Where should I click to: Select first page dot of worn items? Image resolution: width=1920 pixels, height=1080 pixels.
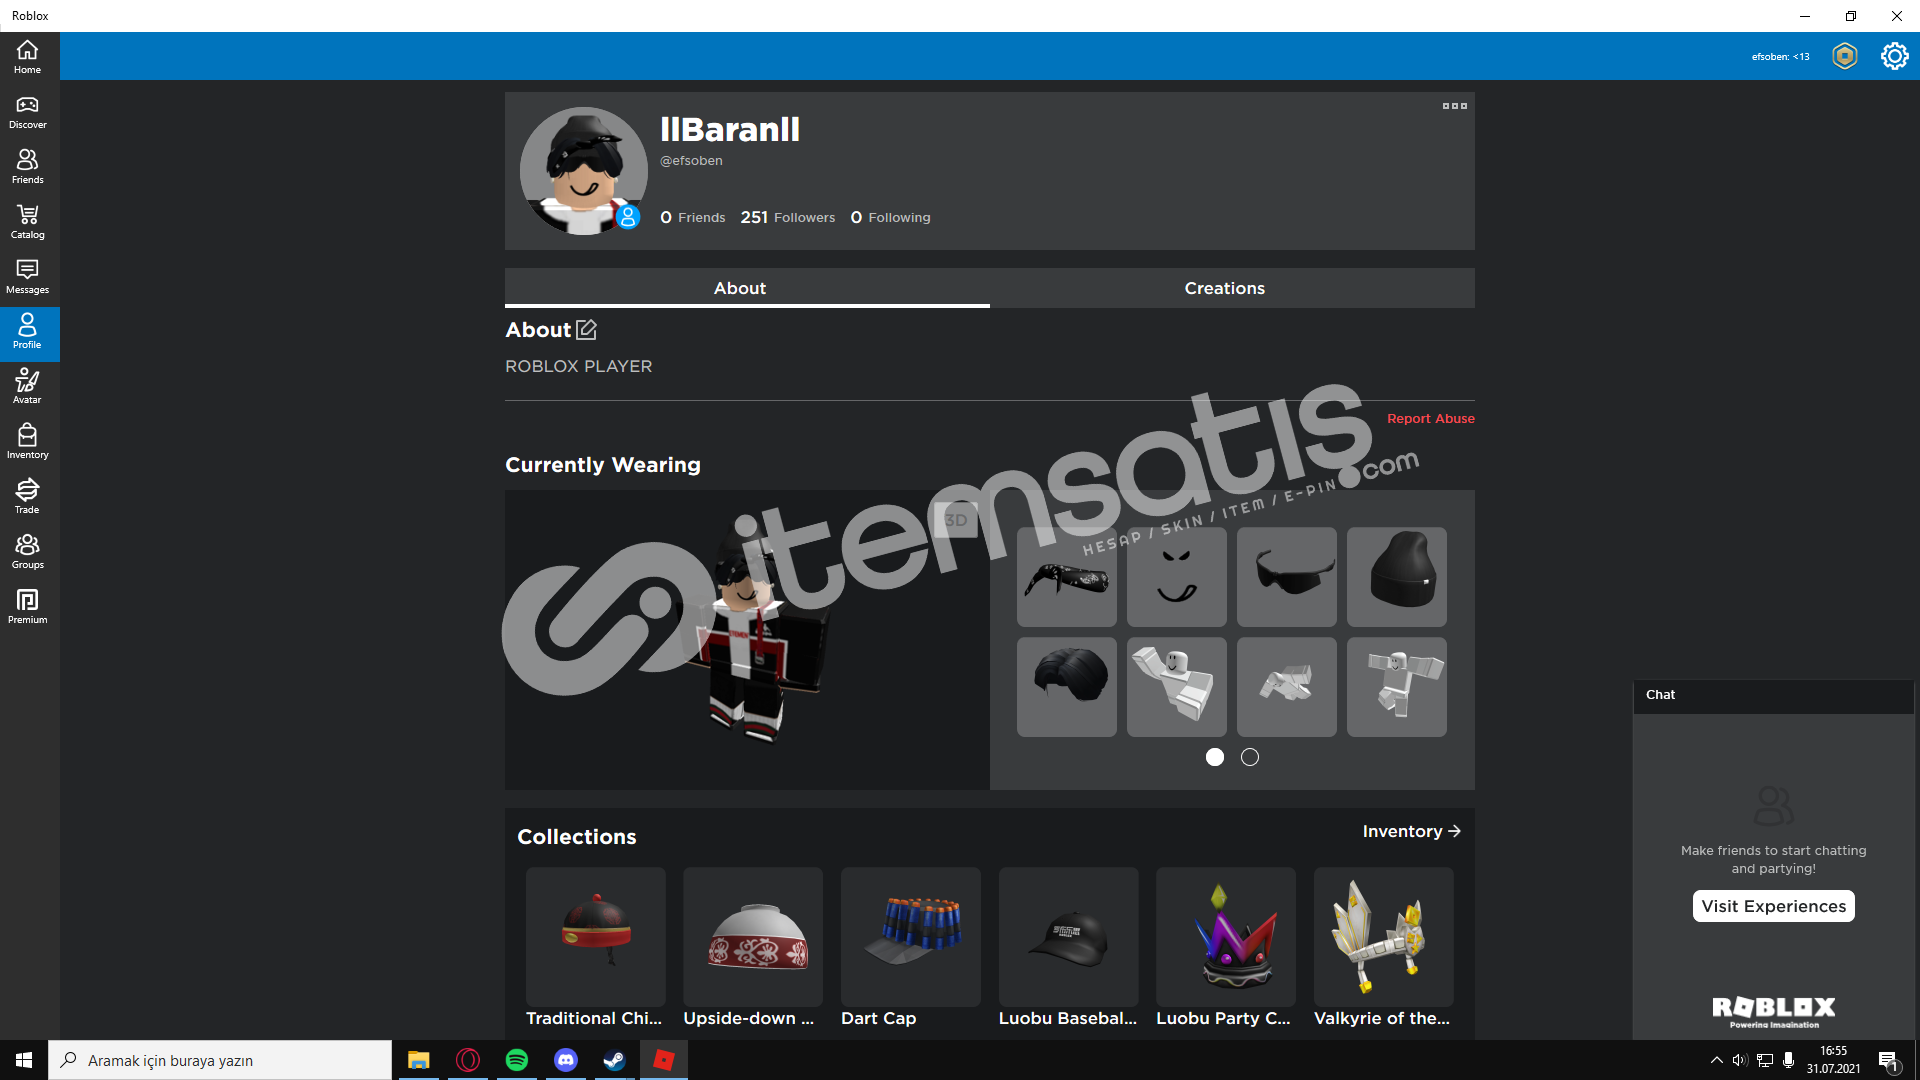click(1215, 757)
